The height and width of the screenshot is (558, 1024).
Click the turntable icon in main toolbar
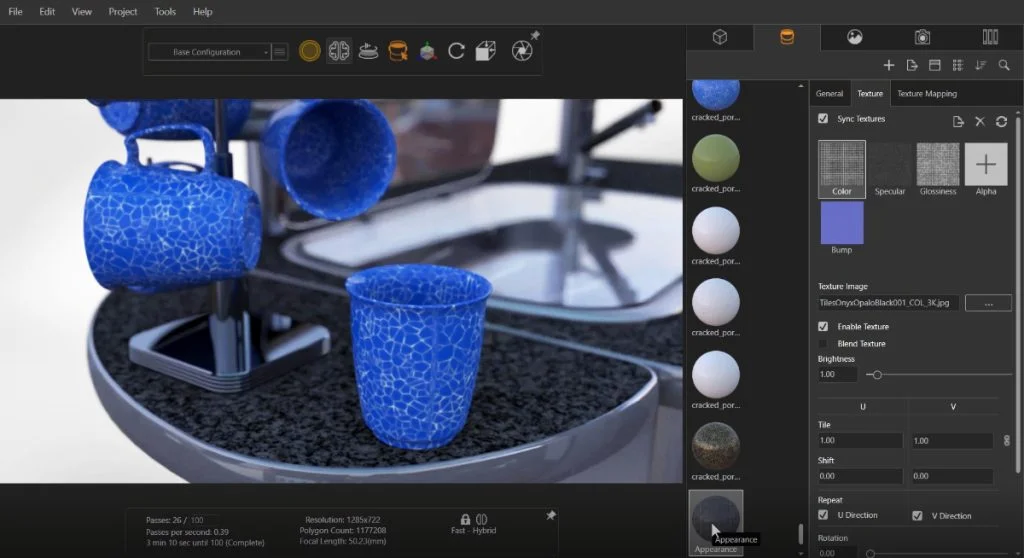pyautogui.click(x=368, y=51)
